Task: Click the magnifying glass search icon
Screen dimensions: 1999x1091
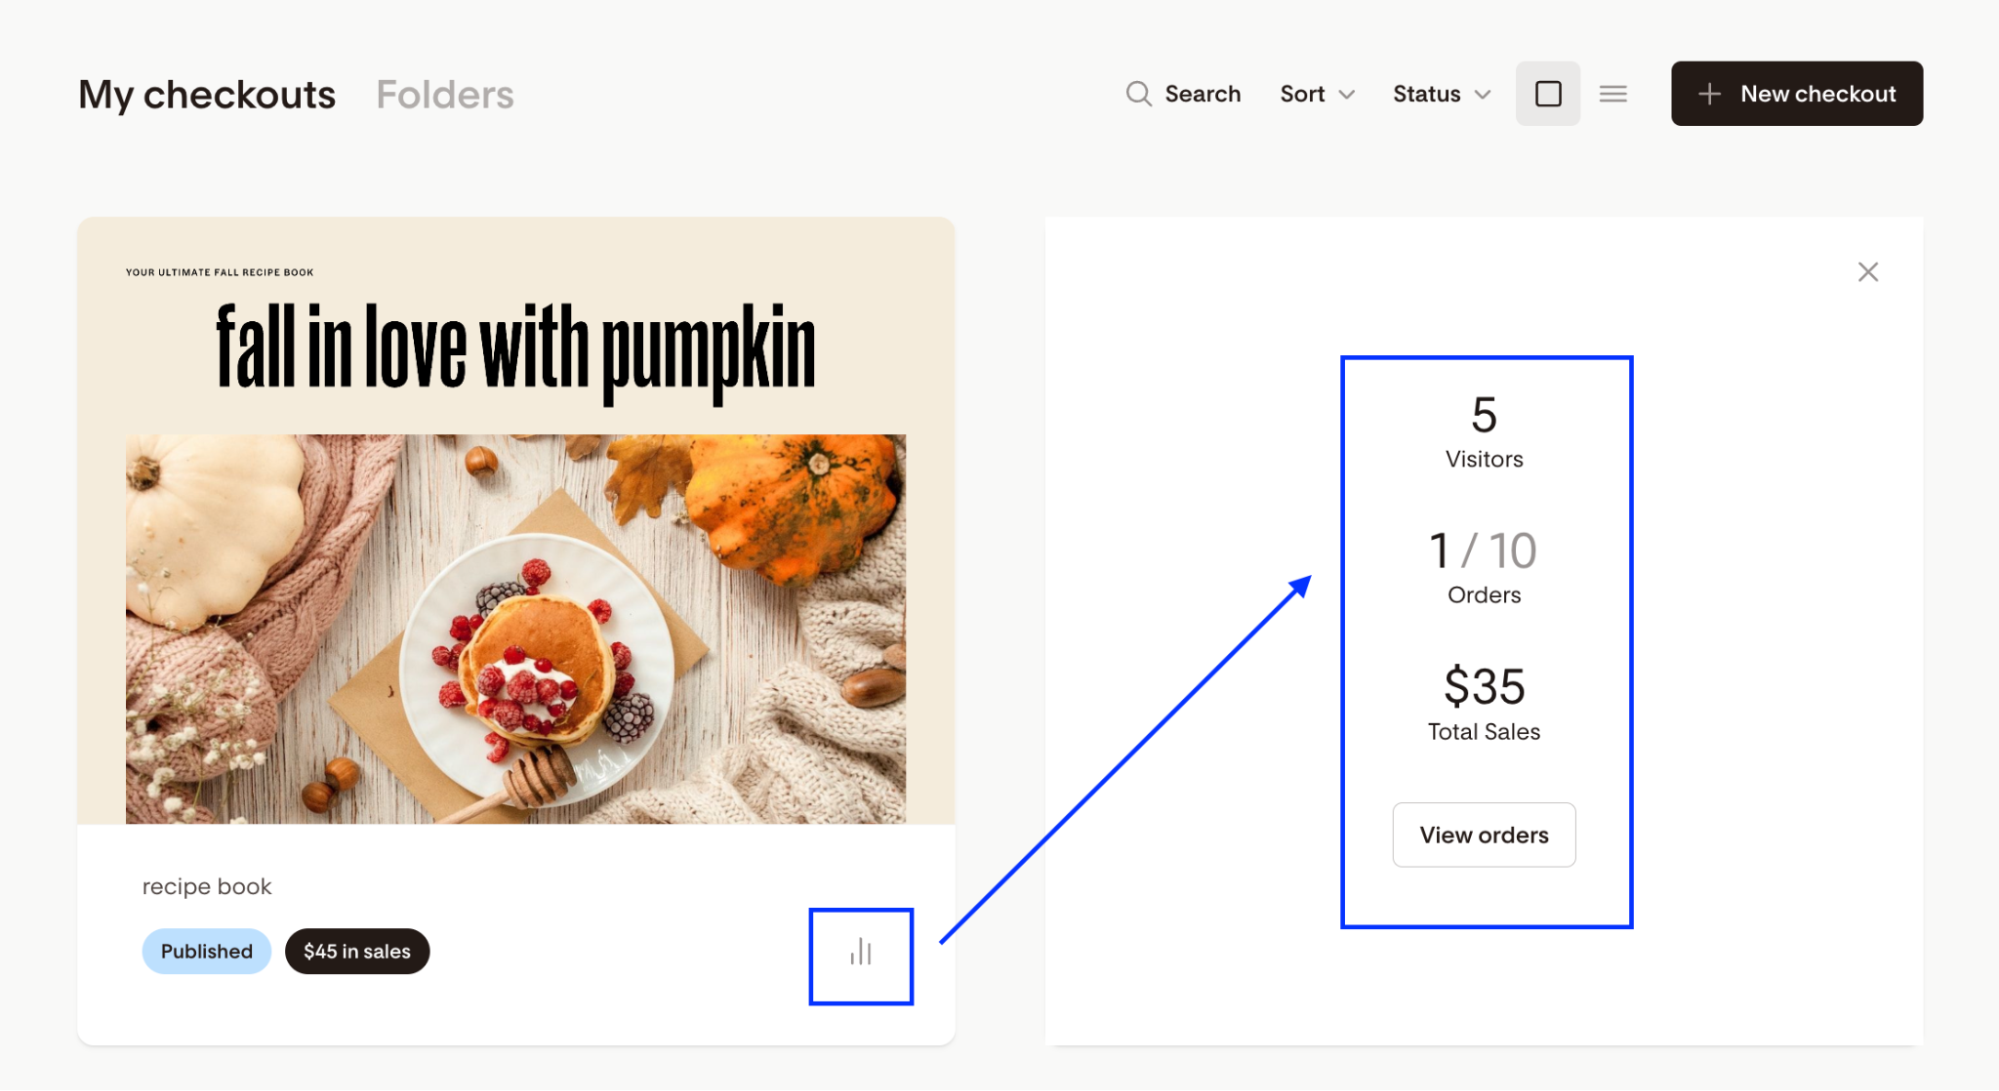Action: 1138,94
